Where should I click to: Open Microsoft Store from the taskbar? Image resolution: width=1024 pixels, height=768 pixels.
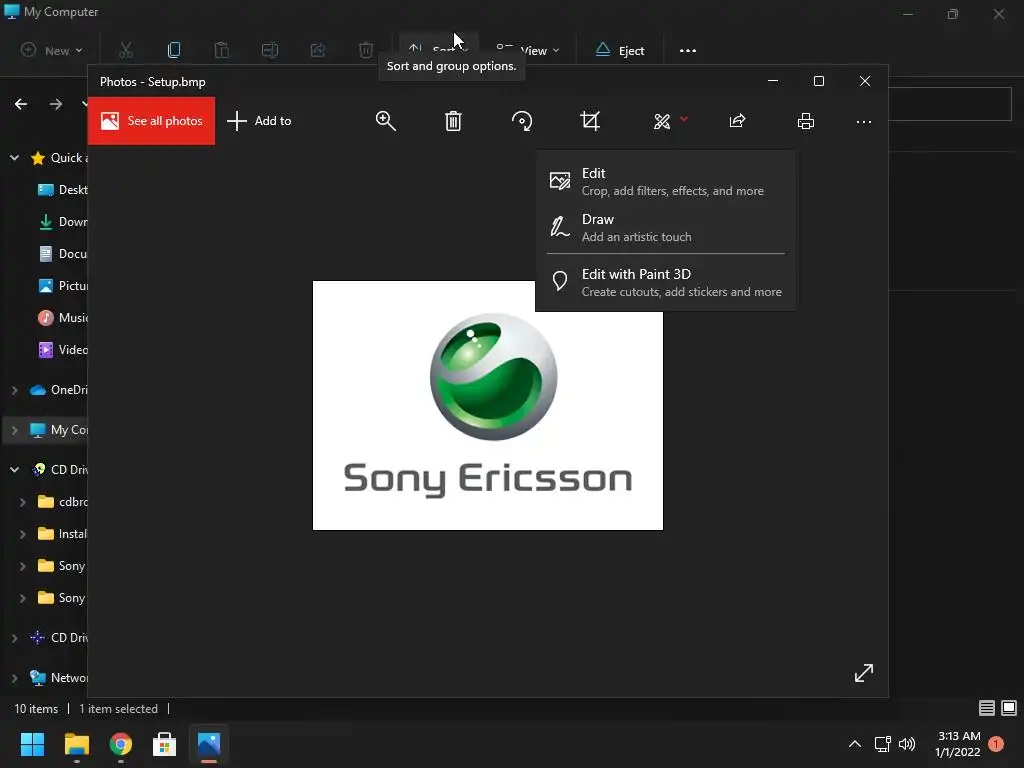click(165, 744)
